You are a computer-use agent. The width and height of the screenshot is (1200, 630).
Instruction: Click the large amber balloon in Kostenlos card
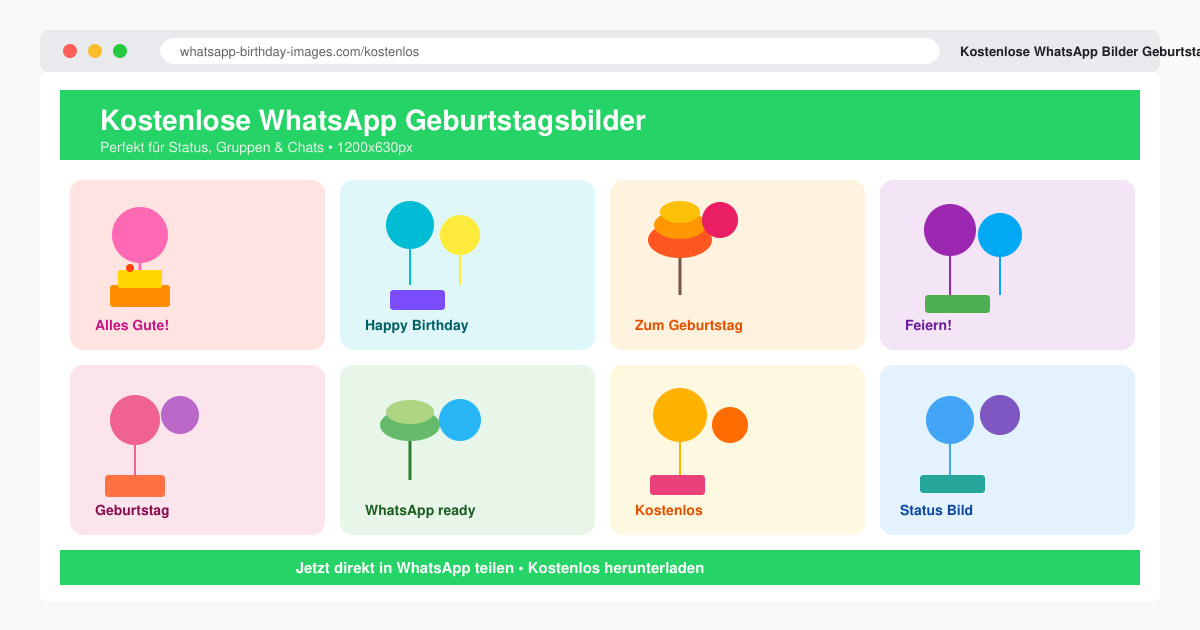click(x=680, y=415)
